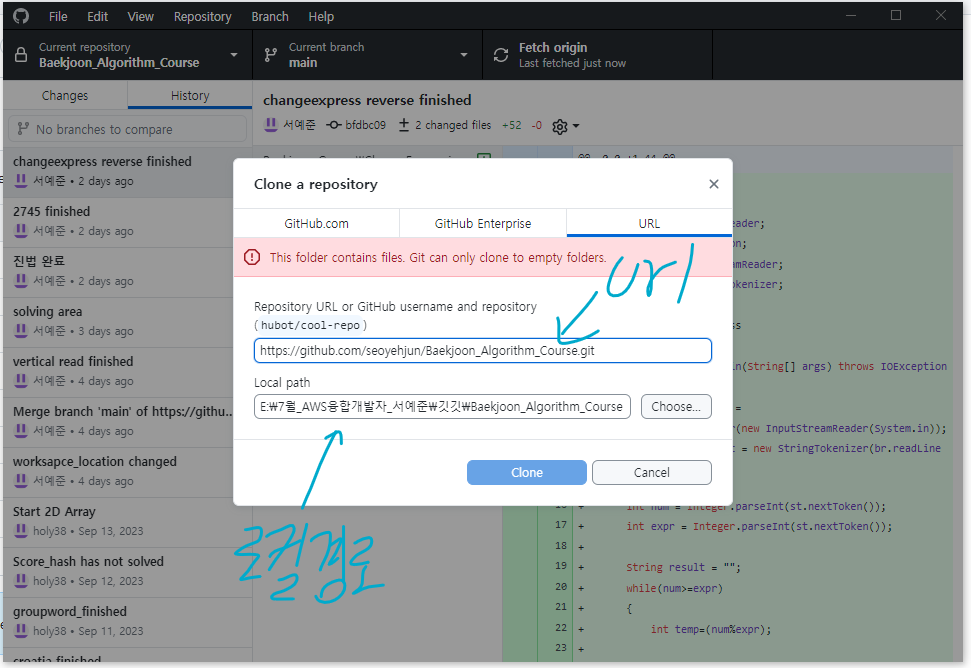Click the '2 changed files' label
The height and width of the screenshot is (668, 971).
453,125
